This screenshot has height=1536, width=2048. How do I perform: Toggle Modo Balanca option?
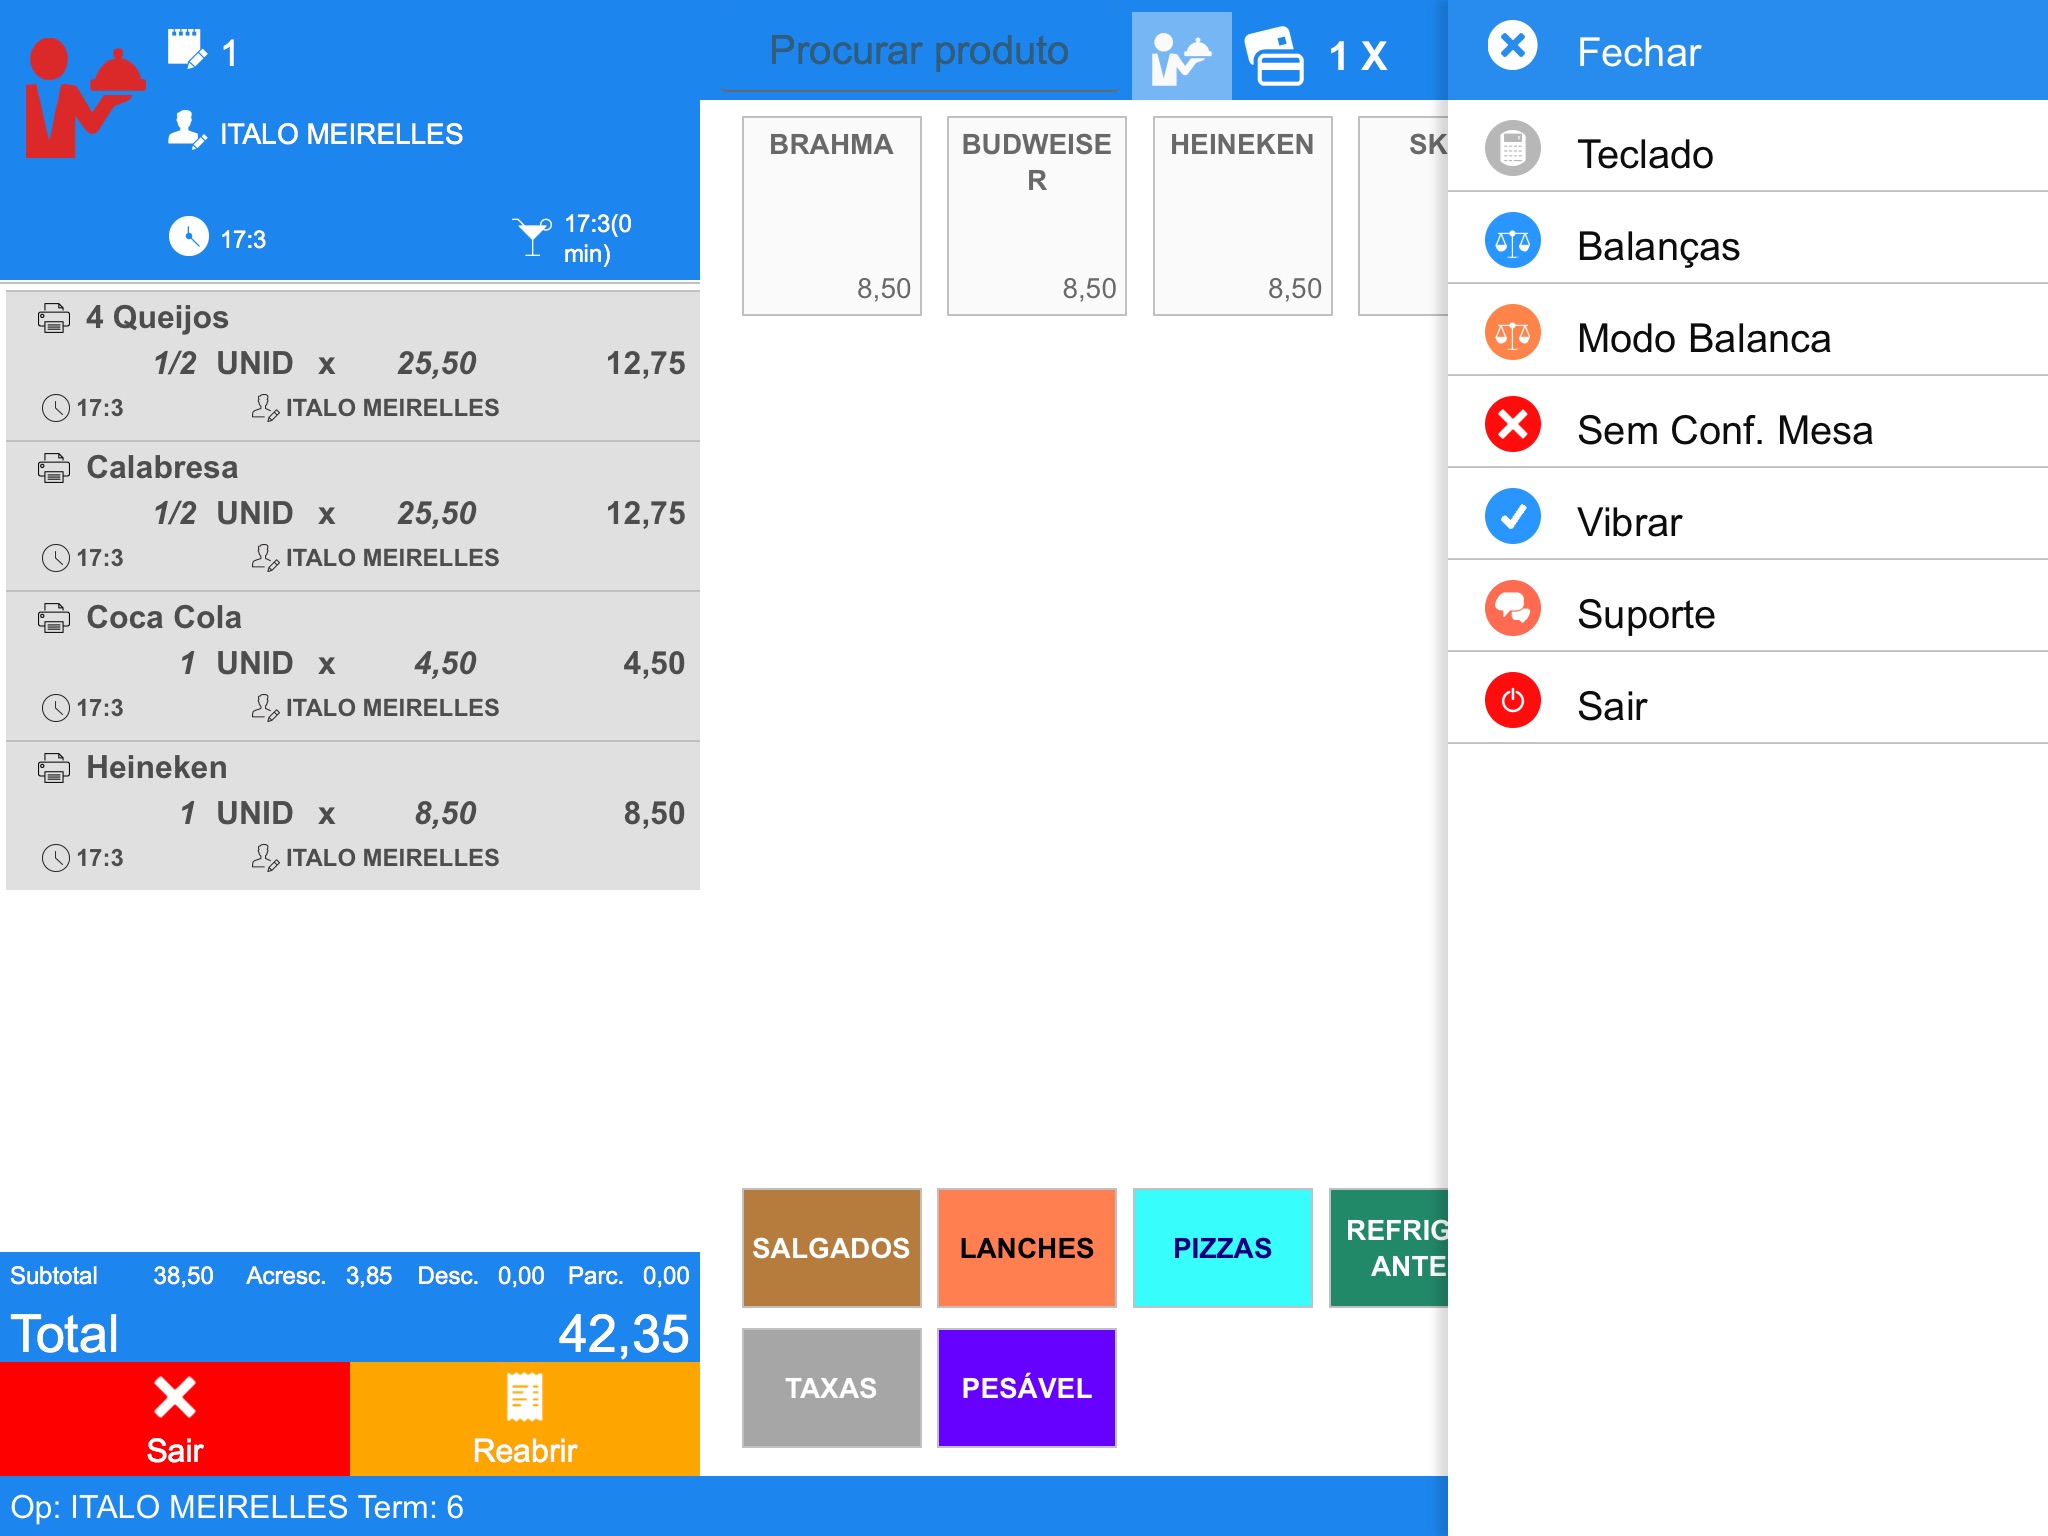click(1748, 331)
